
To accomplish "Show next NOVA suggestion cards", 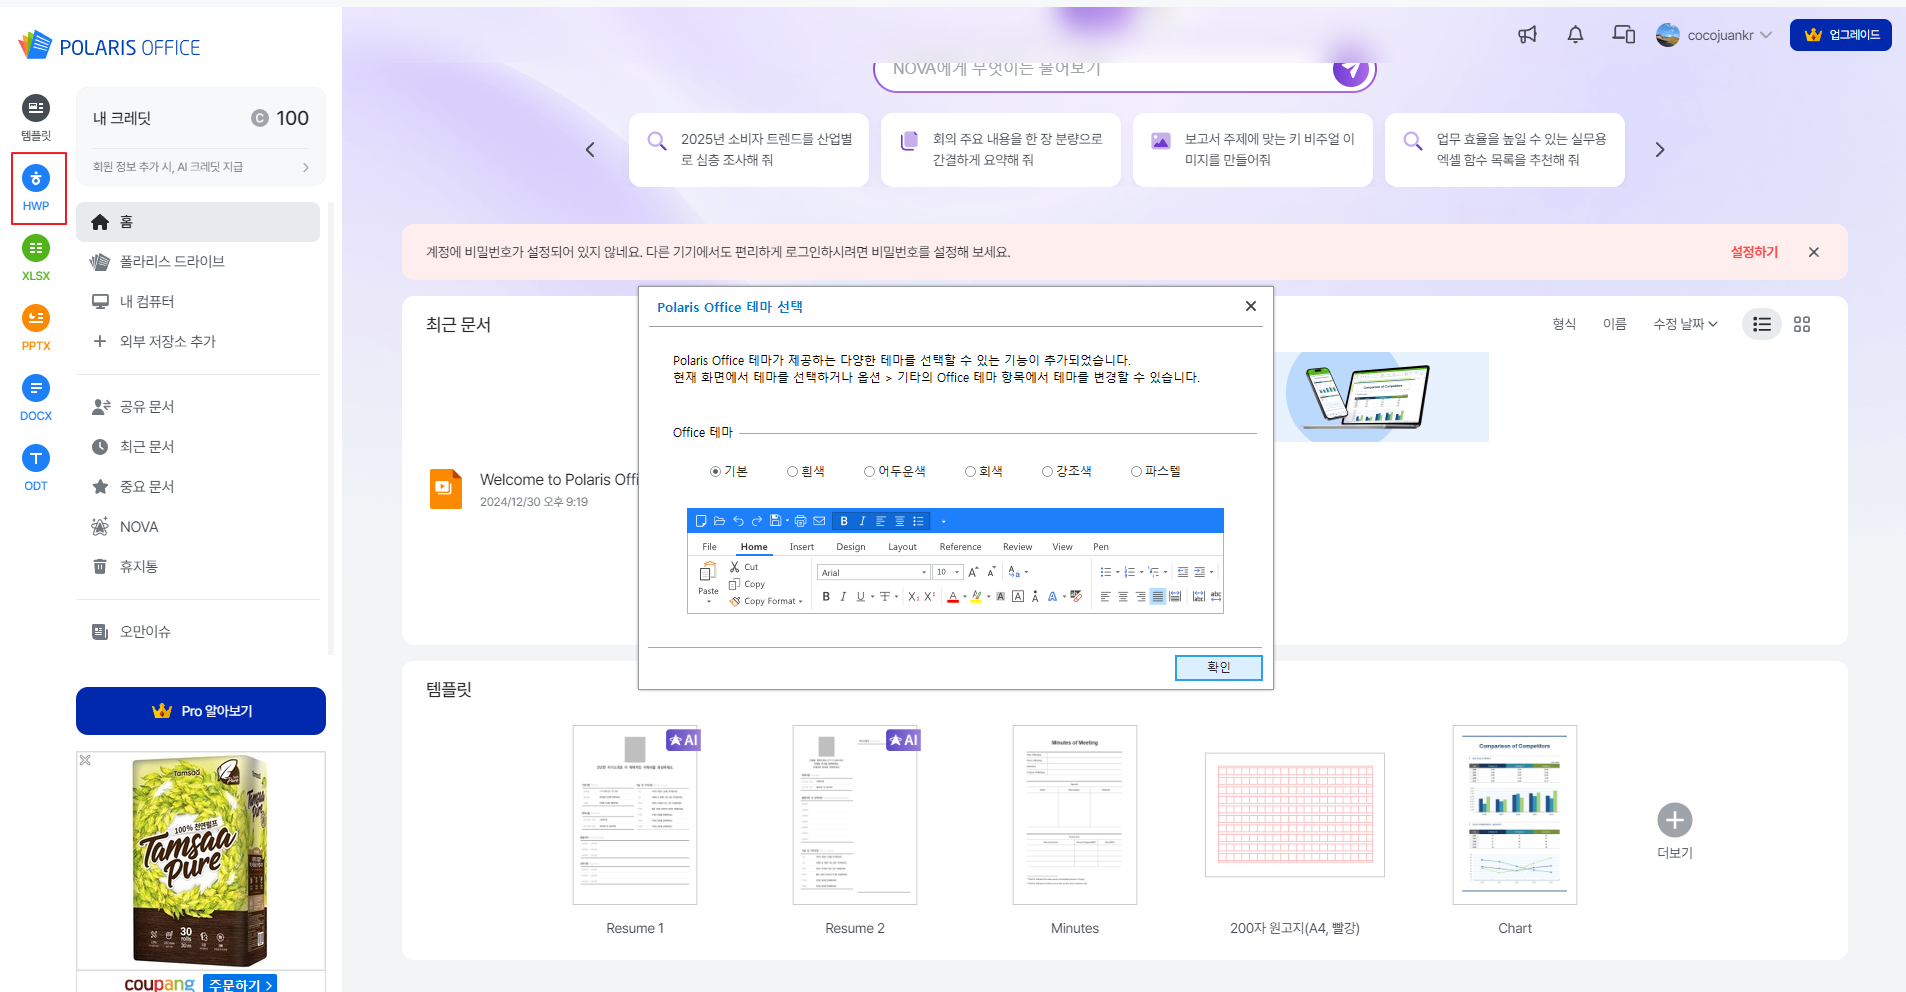I will [1660, 150].
